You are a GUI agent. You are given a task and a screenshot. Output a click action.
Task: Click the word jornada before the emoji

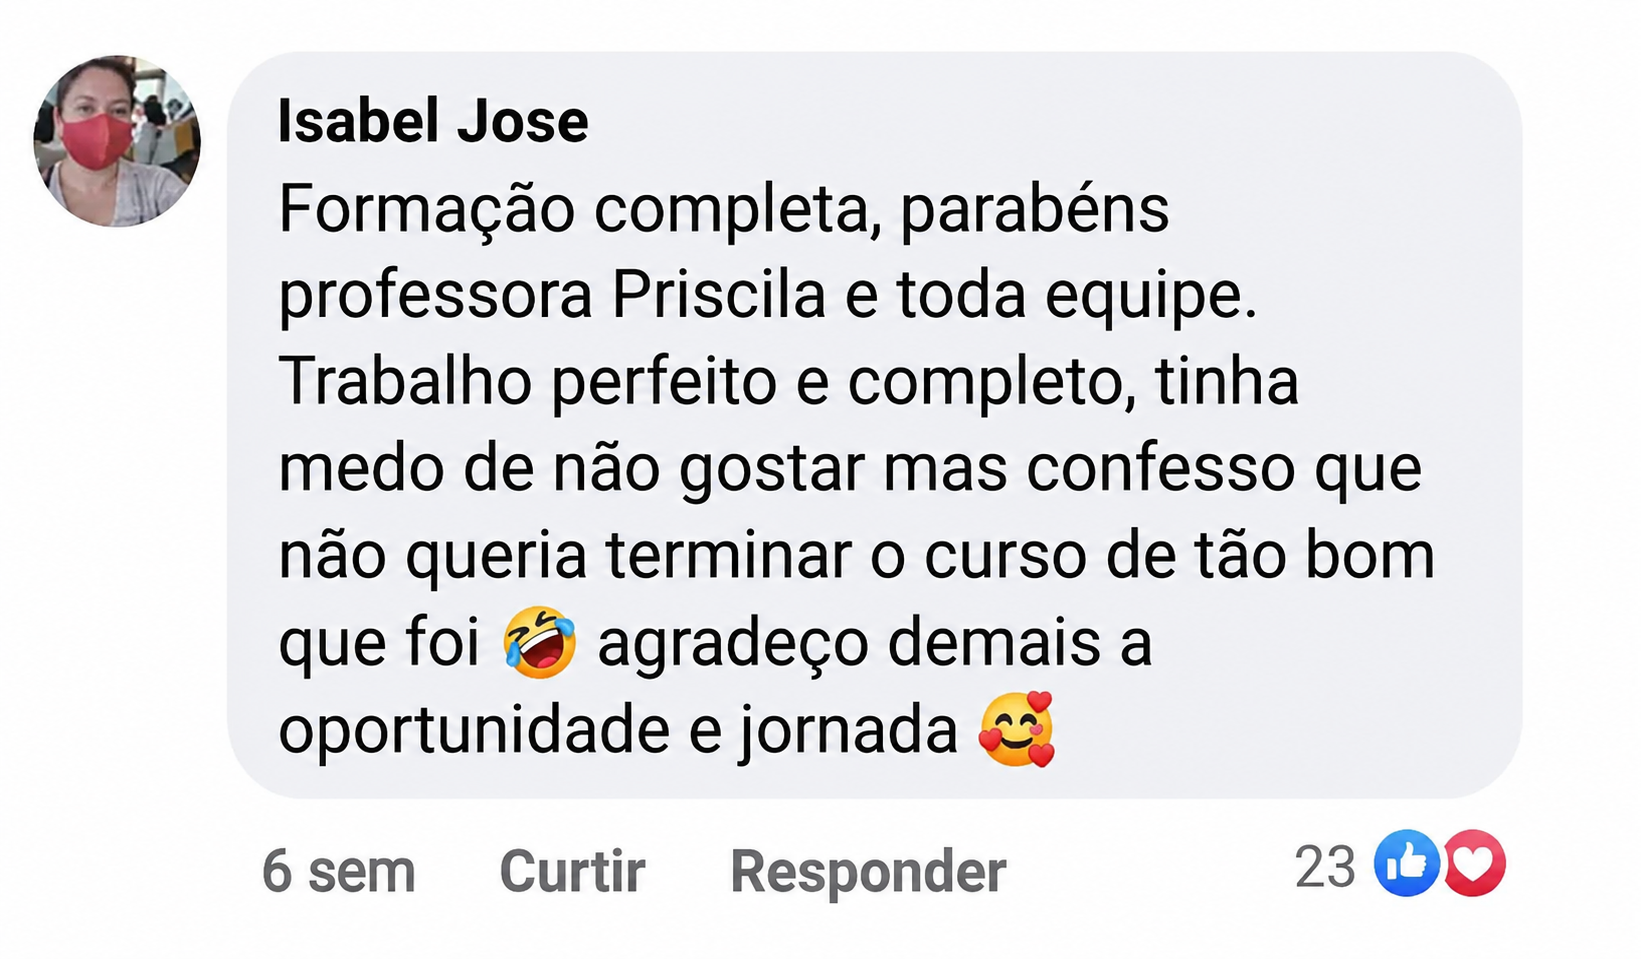pos(849,731)
